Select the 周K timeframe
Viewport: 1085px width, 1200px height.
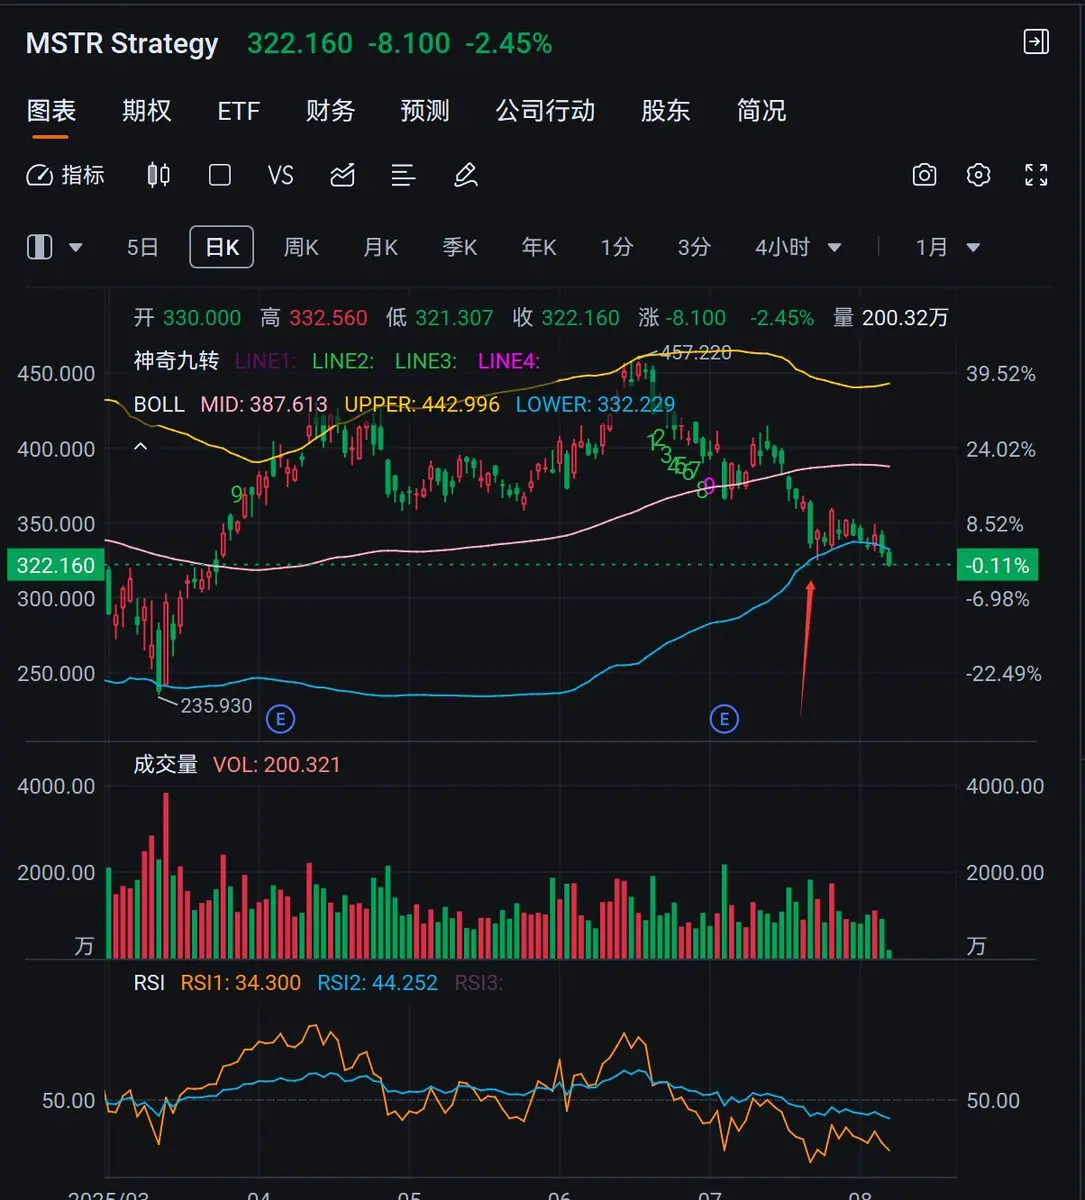point(301,247)
